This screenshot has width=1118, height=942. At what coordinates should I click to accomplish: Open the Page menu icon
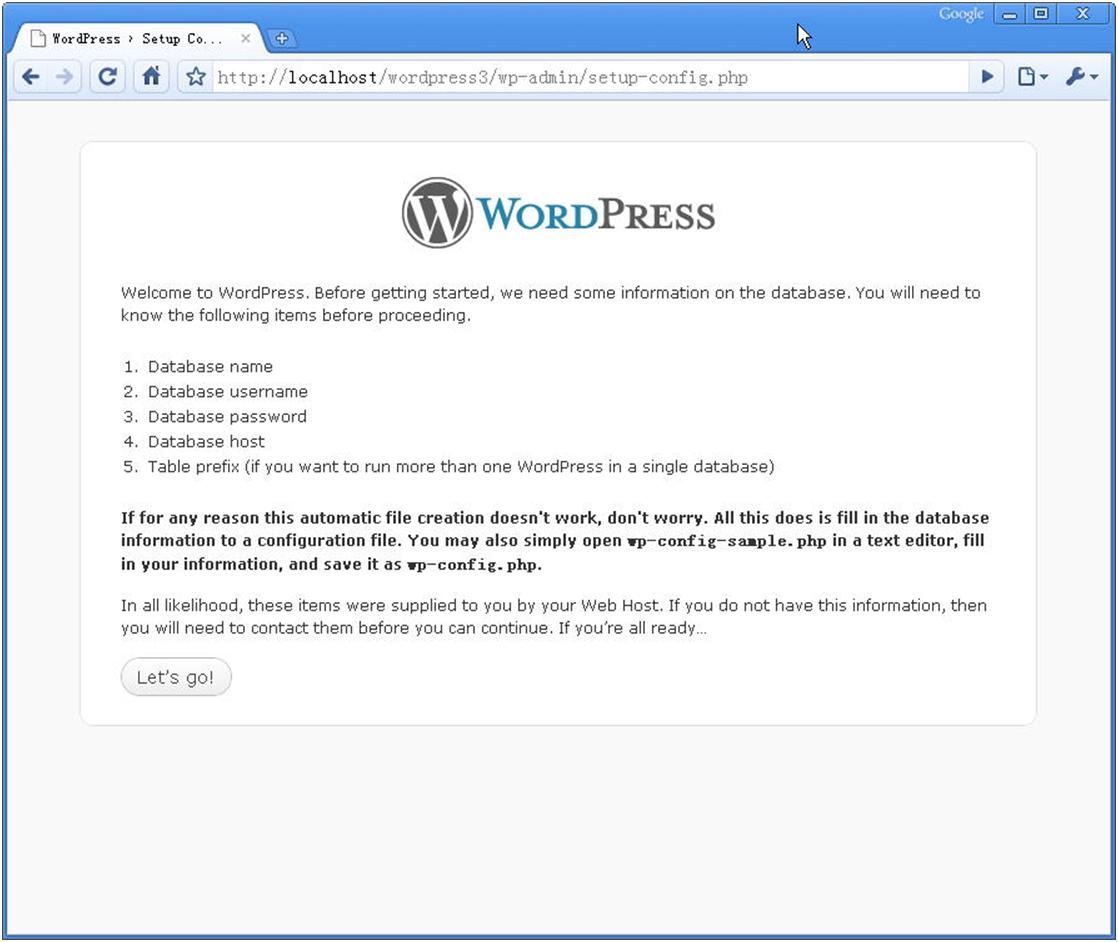1032,76
